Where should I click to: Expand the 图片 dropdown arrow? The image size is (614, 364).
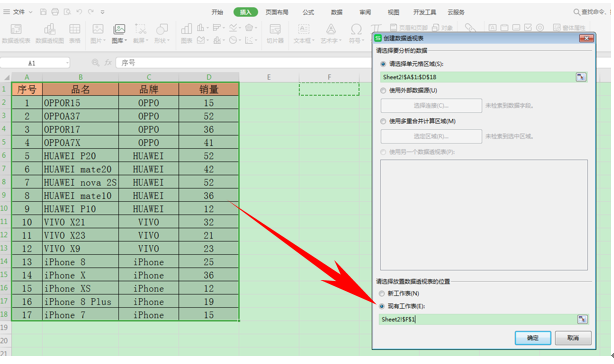[x=104, y=40]
